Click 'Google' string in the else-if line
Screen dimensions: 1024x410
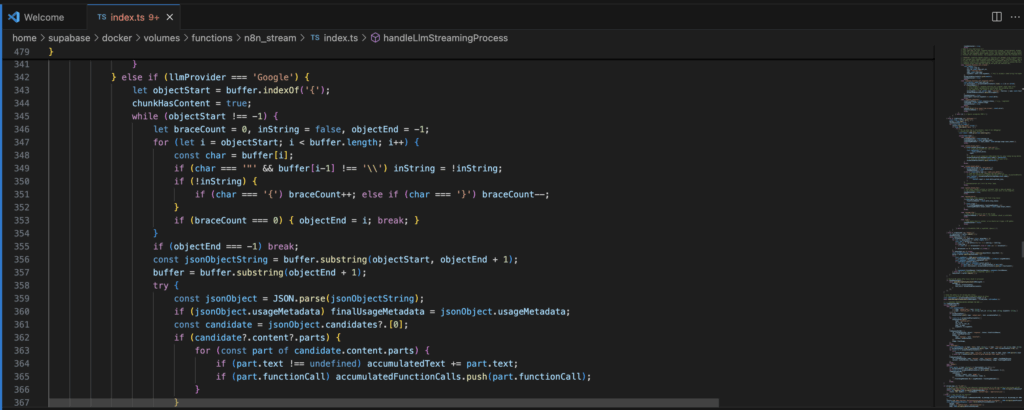click(272, 77)
